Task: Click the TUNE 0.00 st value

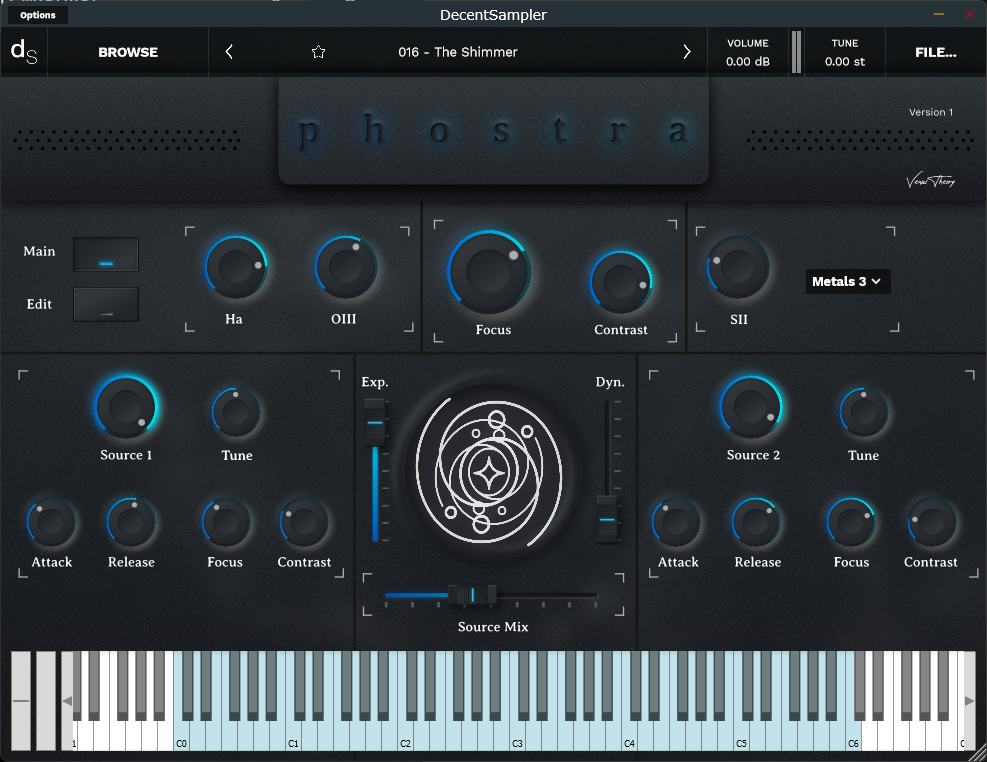Action: pos(845,62)
